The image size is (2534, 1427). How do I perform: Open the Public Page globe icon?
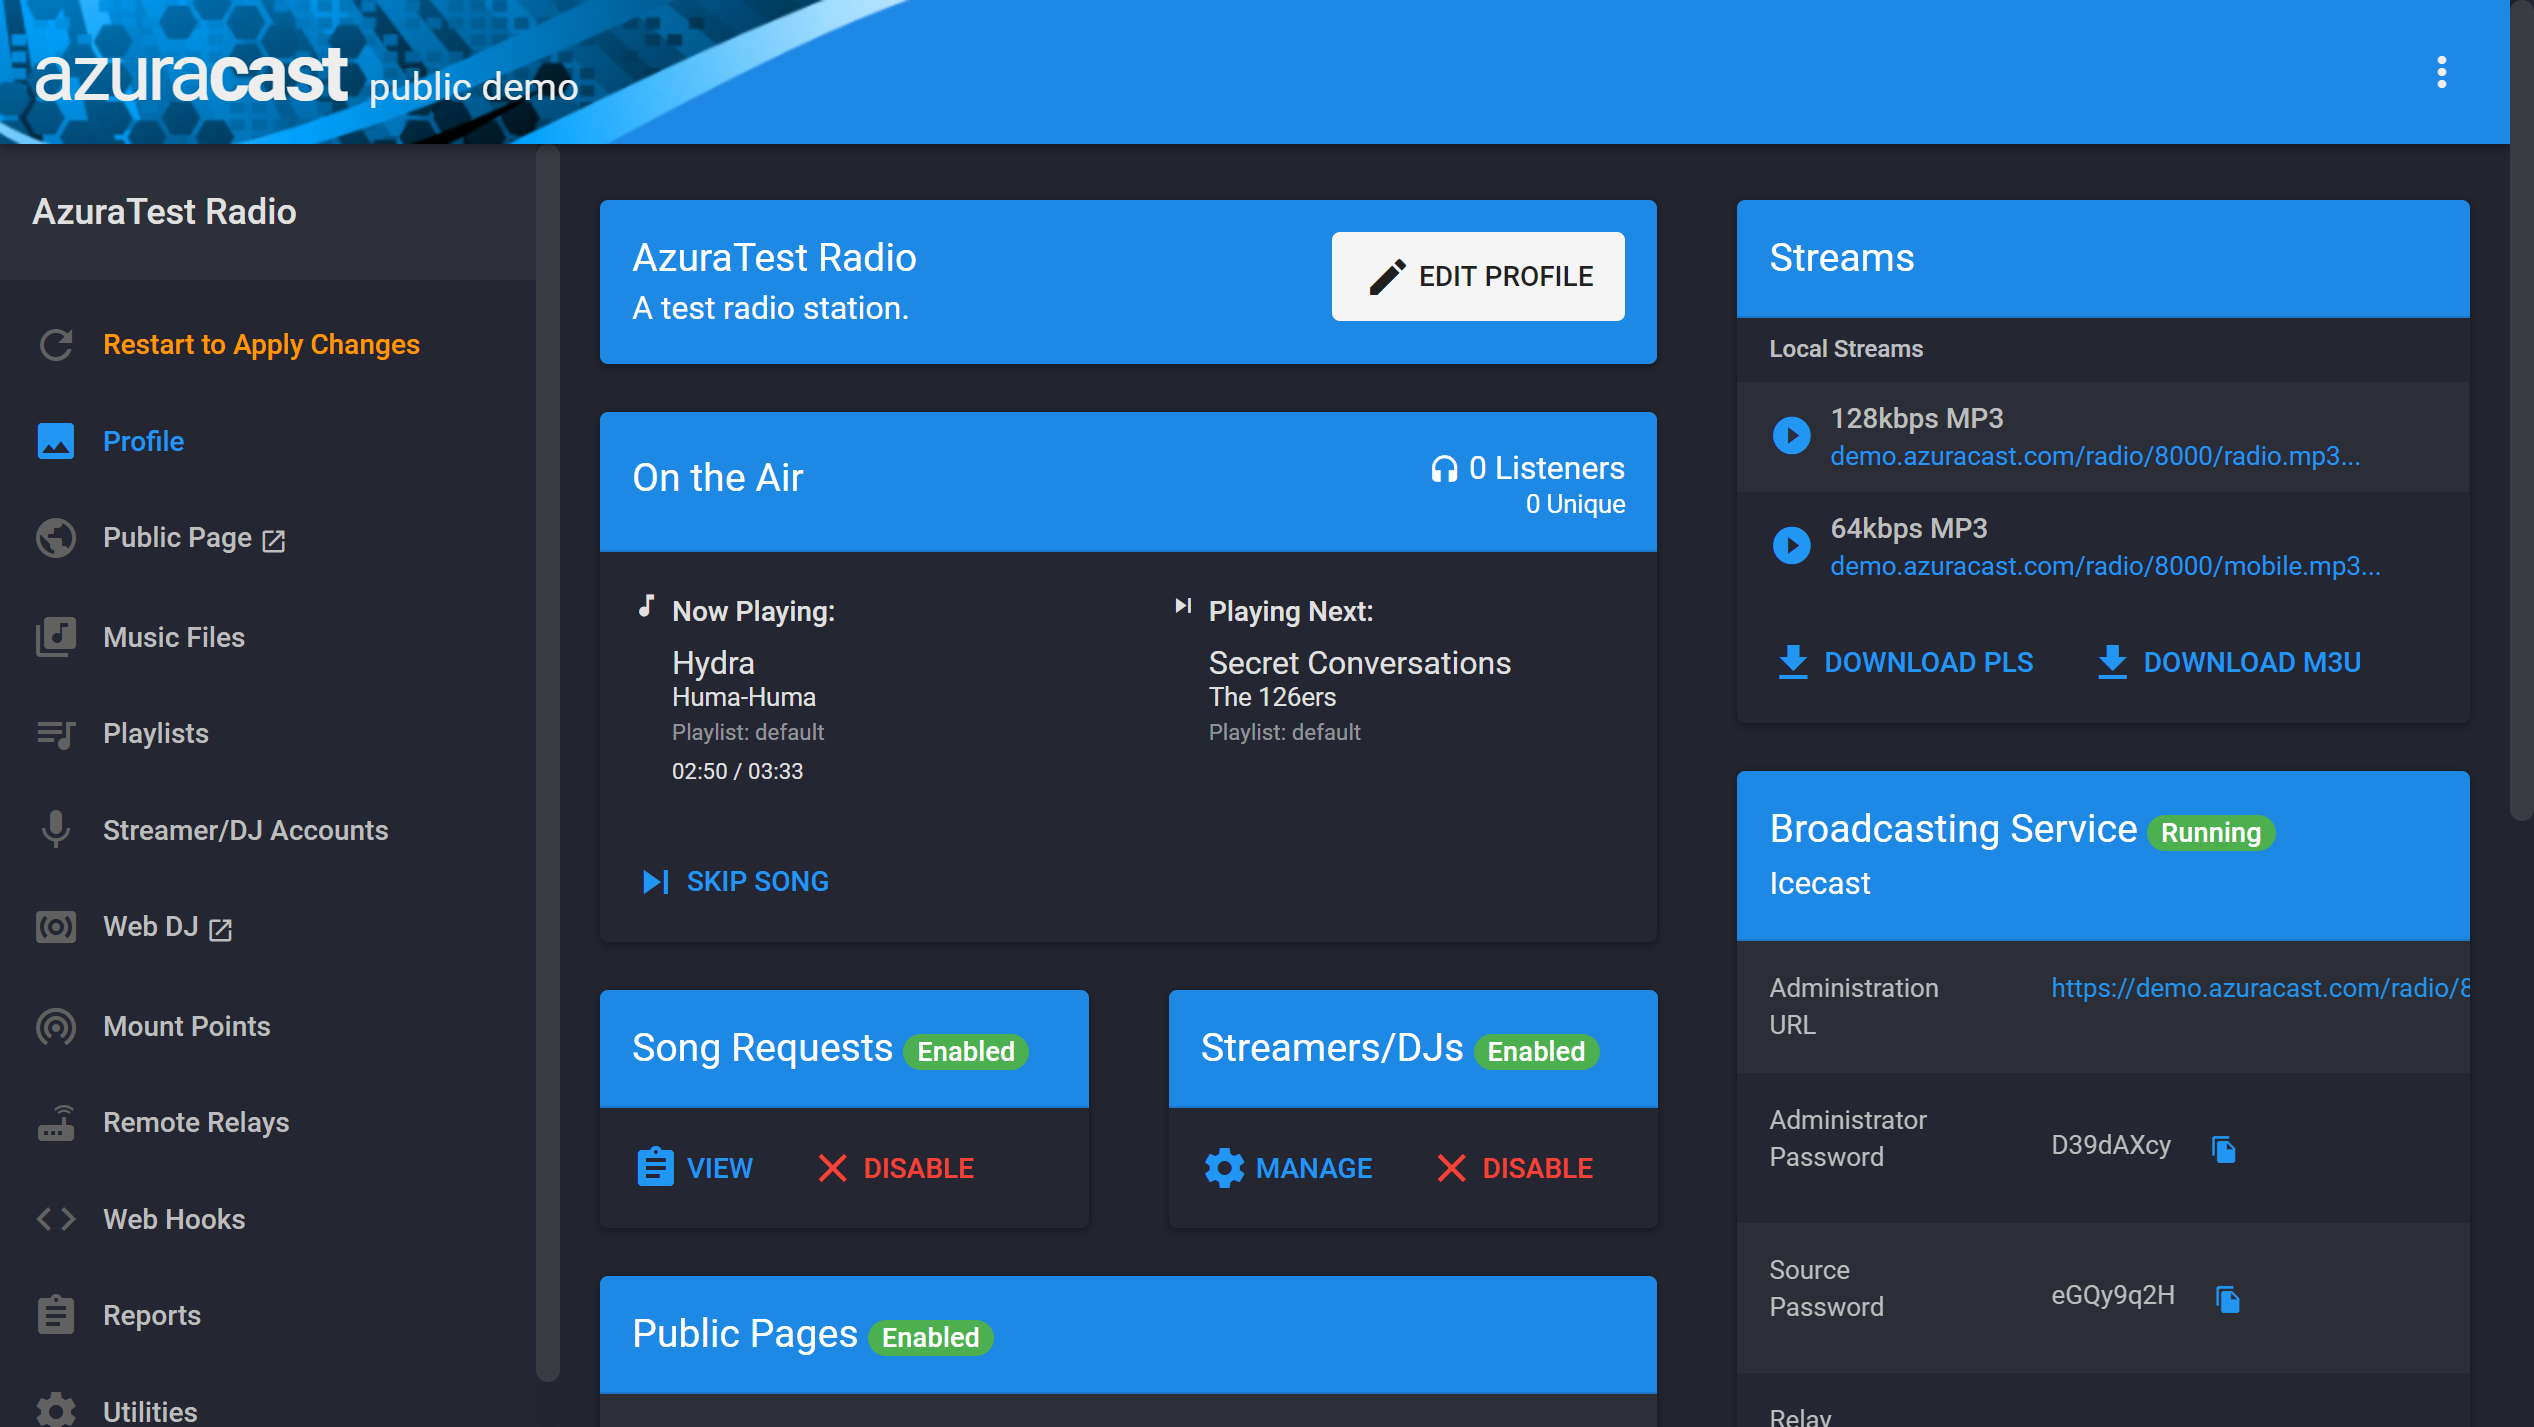tap(56, 537)
